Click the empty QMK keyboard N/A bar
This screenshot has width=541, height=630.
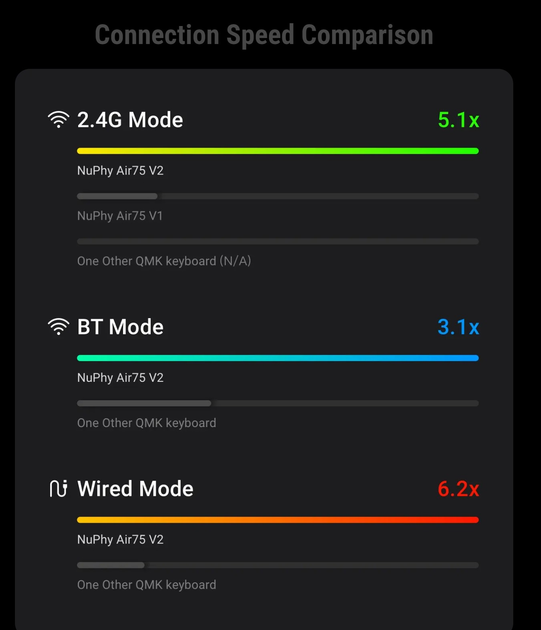click(x=278, y=241)
